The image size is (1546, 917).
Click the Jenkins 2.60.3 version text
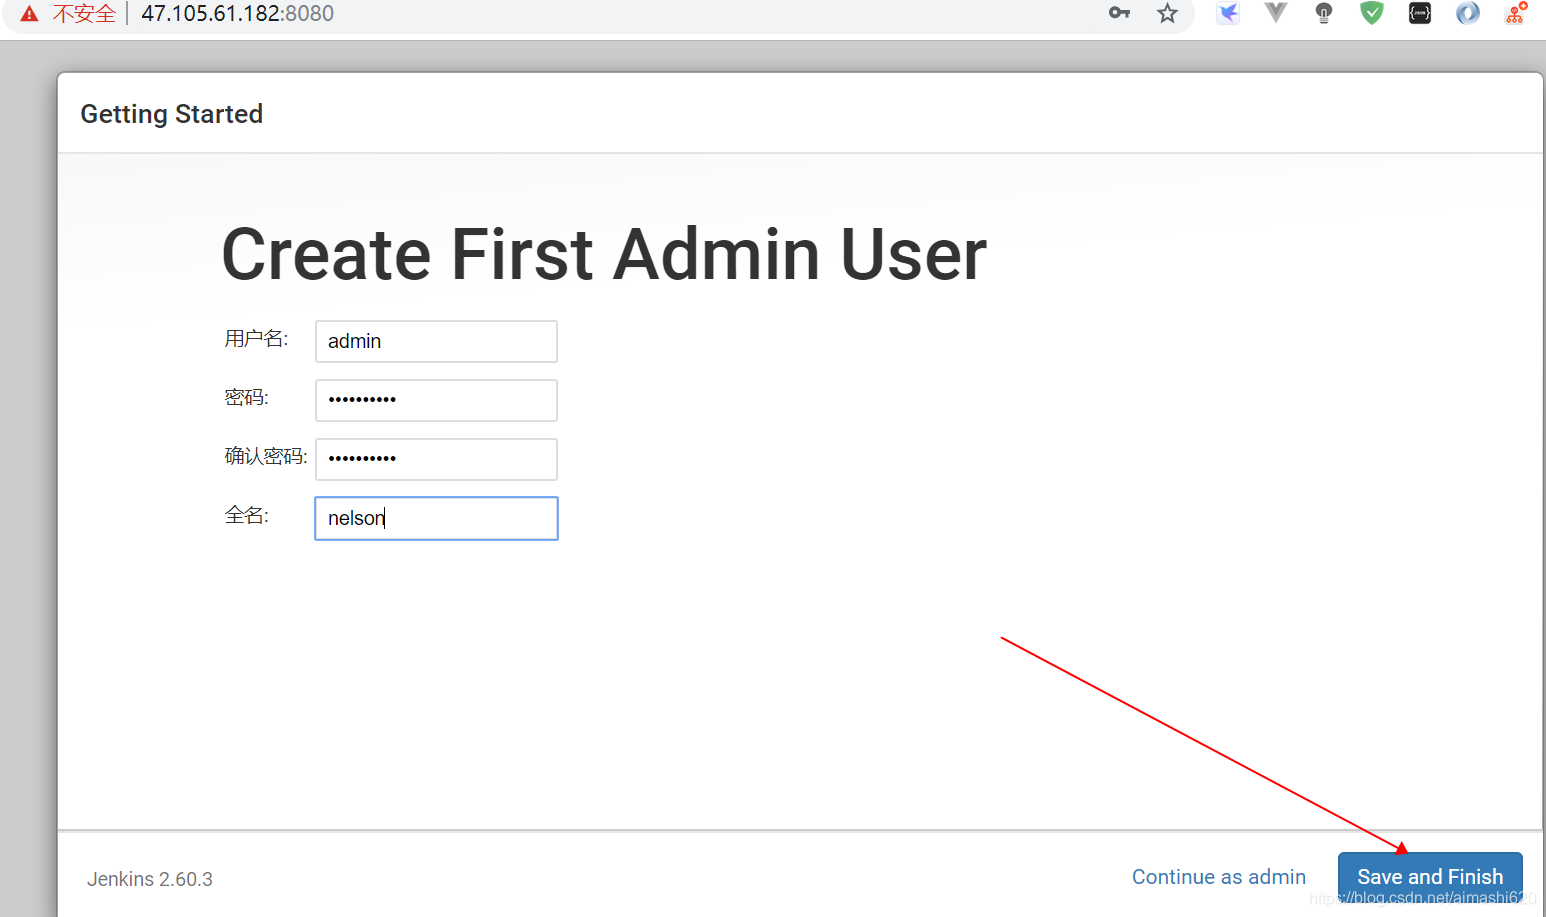click(150, 879)
